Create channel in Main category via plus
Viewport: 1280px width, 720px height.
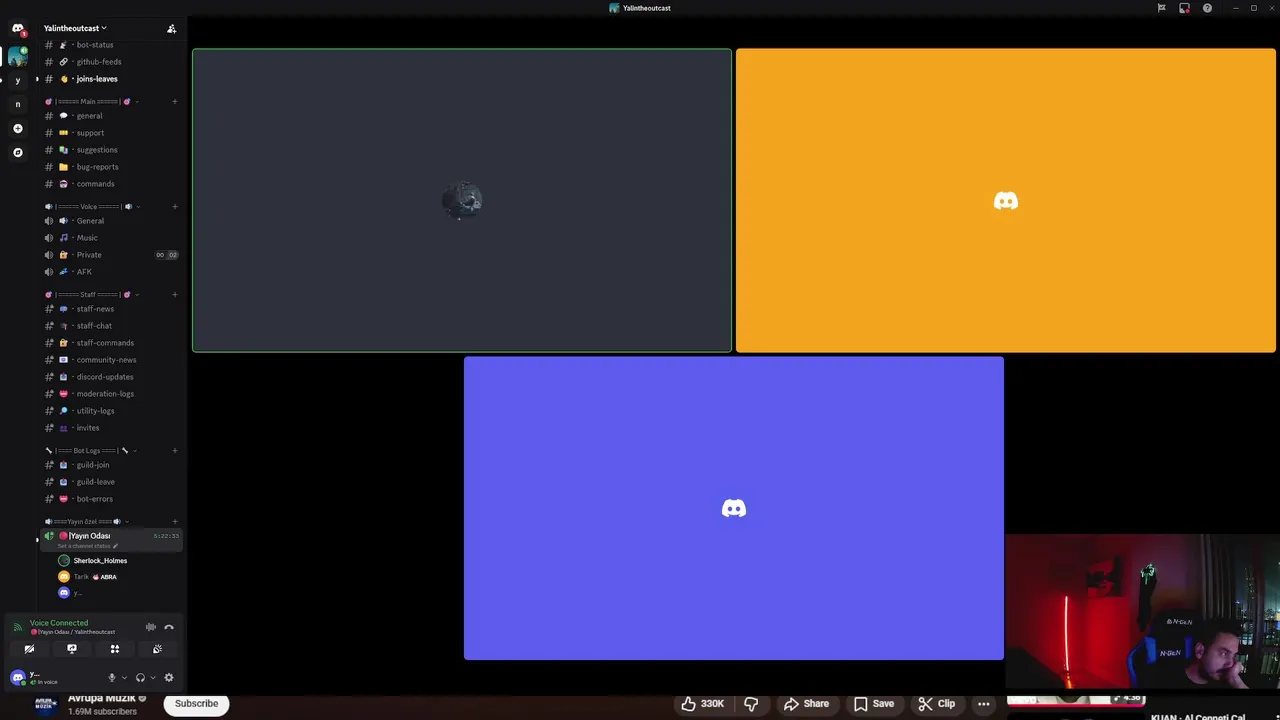coord(174,101)
